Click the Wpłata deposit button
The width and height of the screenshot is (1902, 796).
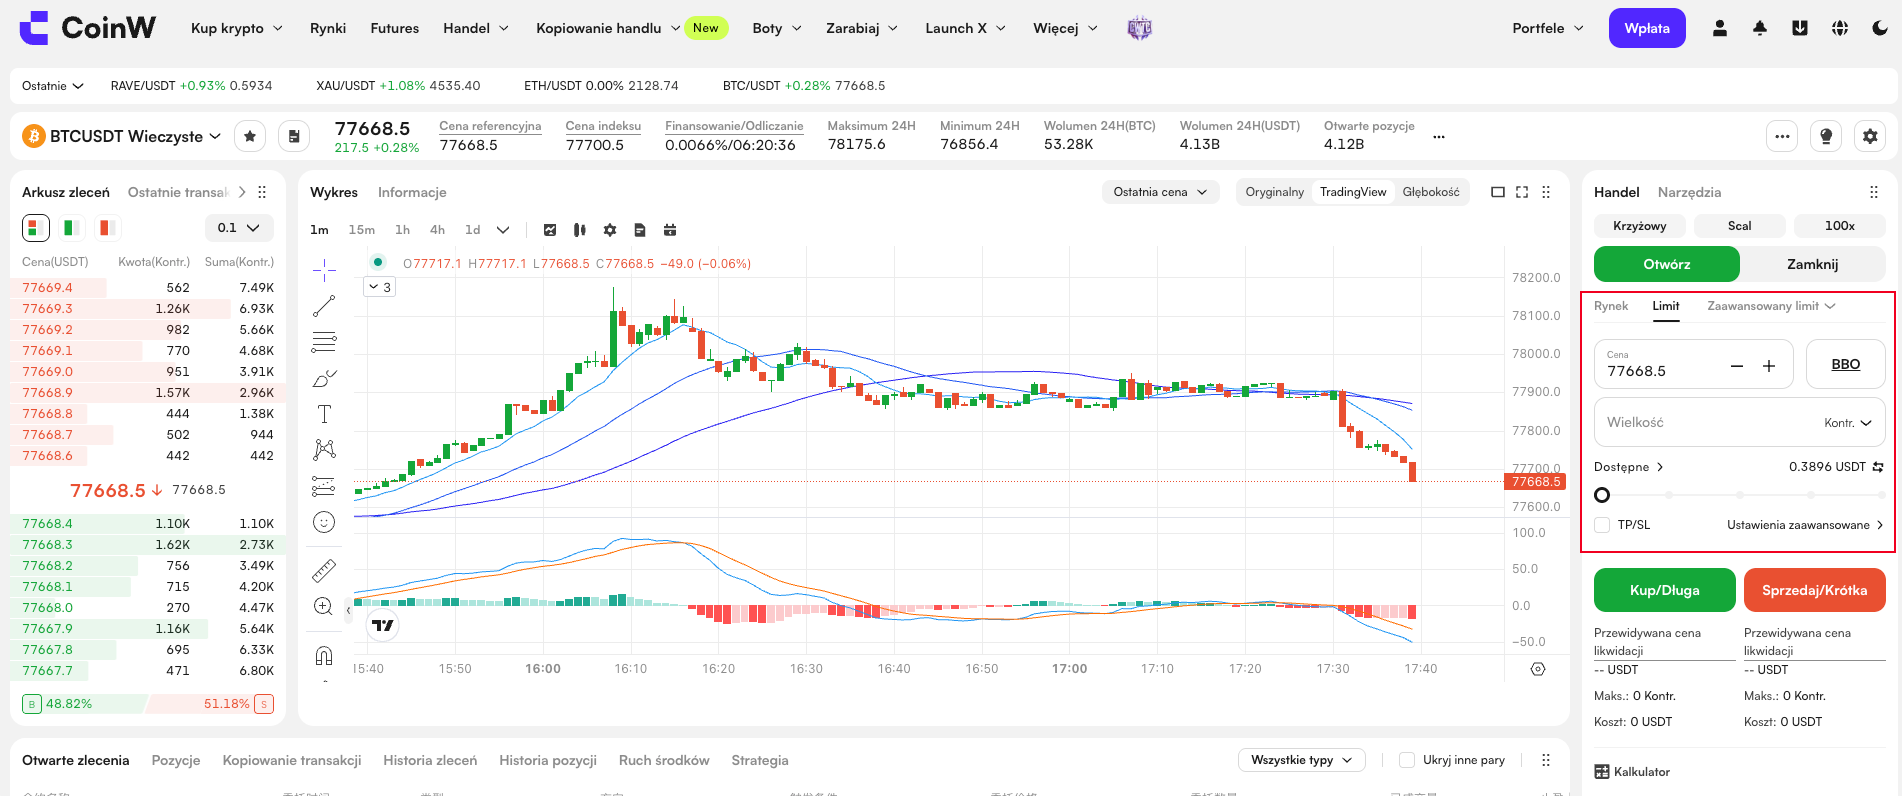1647,28
